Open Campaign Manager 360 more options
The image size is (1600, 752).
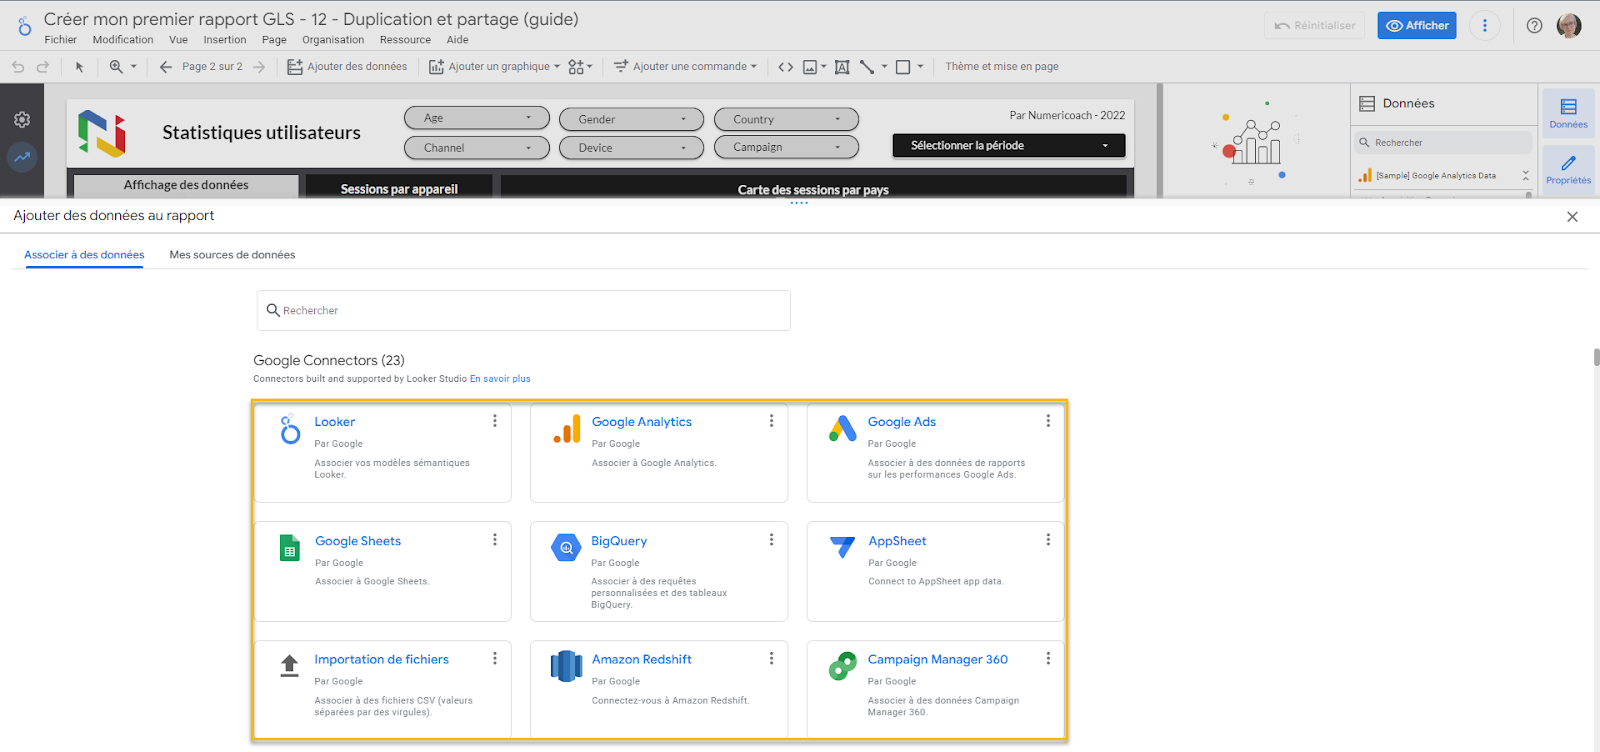pyautogui.click(x=1048, y=658)
